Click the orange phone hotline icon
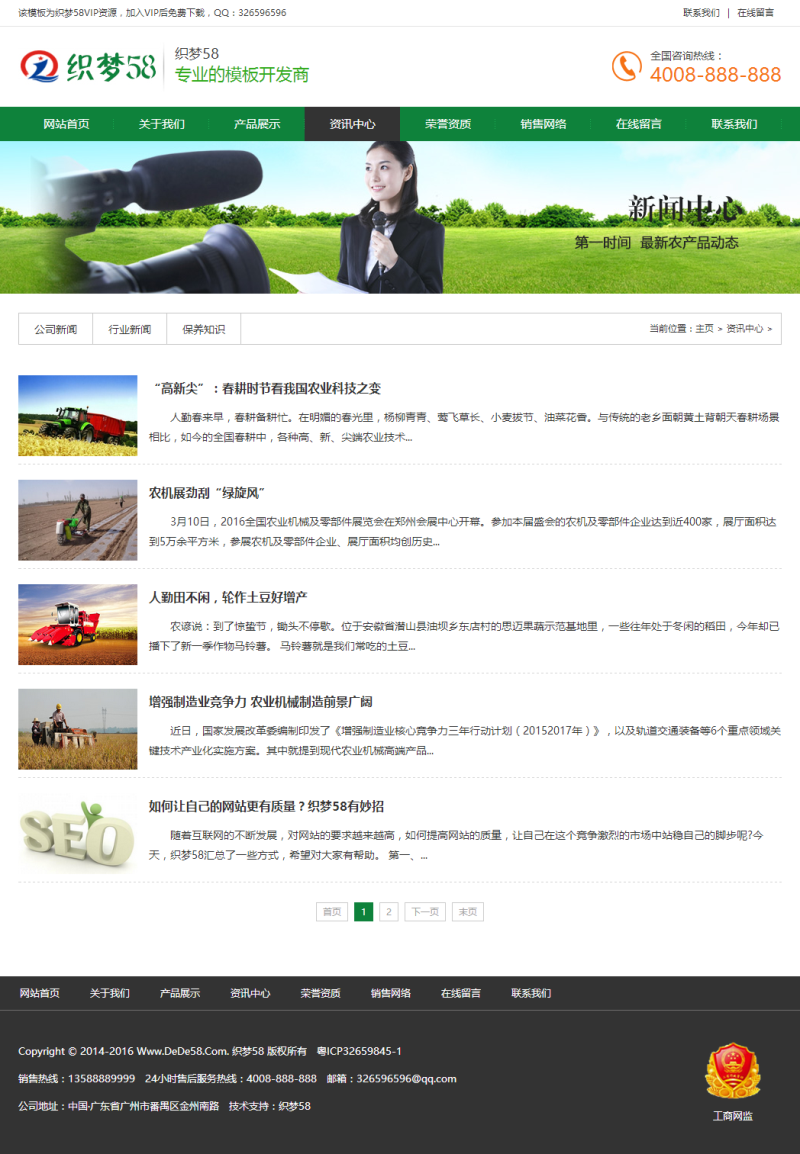Viewport: 800px width, 1154px height. tap(626, 66)
